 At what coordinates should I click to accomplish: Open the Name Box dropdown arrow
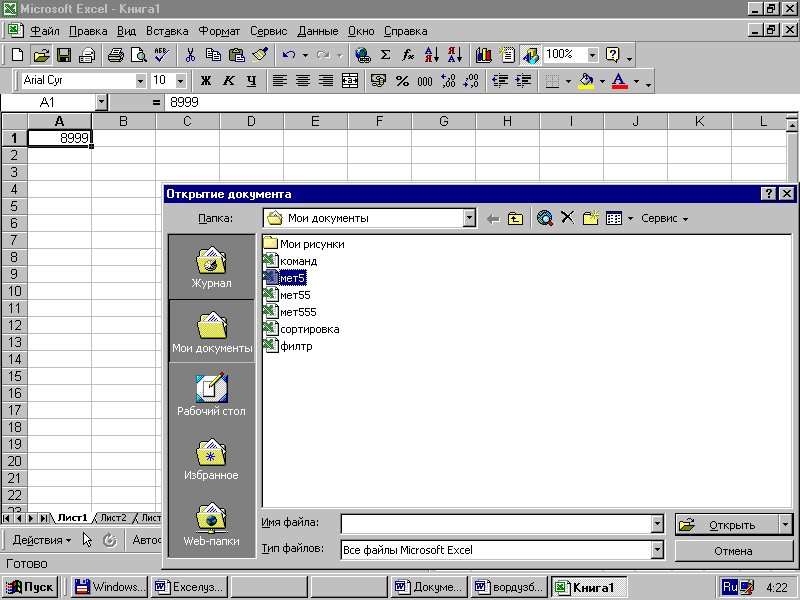101,103
